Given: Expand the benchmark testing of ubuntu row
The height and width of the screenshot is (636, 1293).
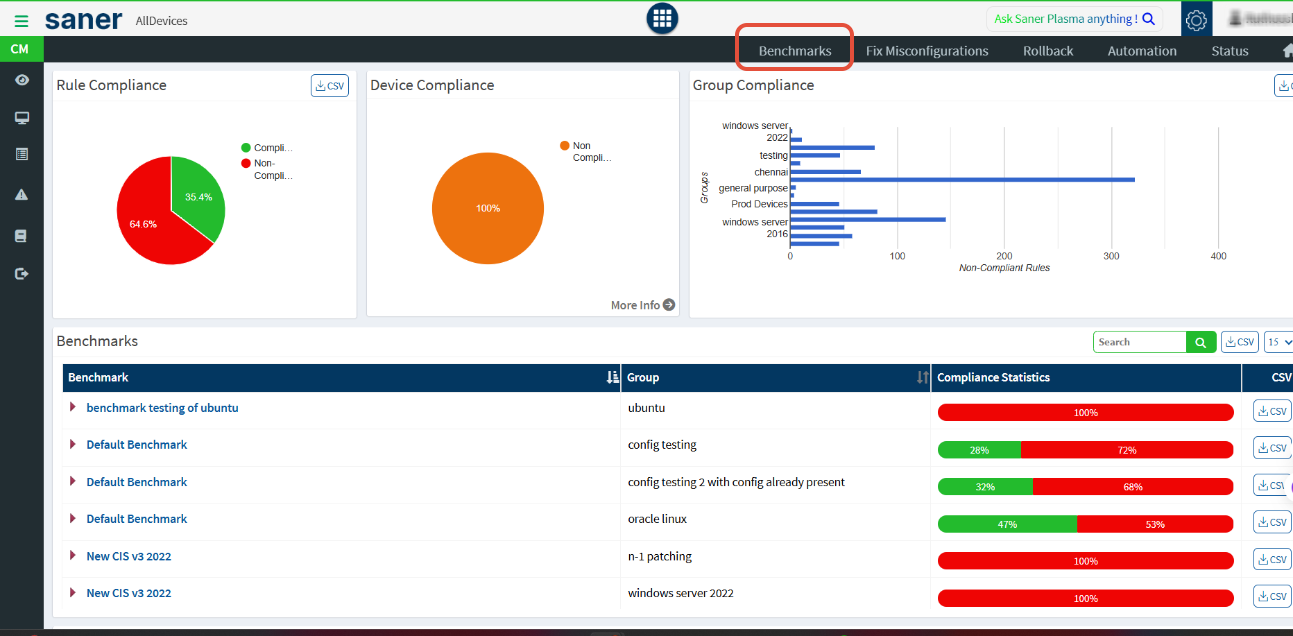Looking at the screenshot, I should (73, 408).
